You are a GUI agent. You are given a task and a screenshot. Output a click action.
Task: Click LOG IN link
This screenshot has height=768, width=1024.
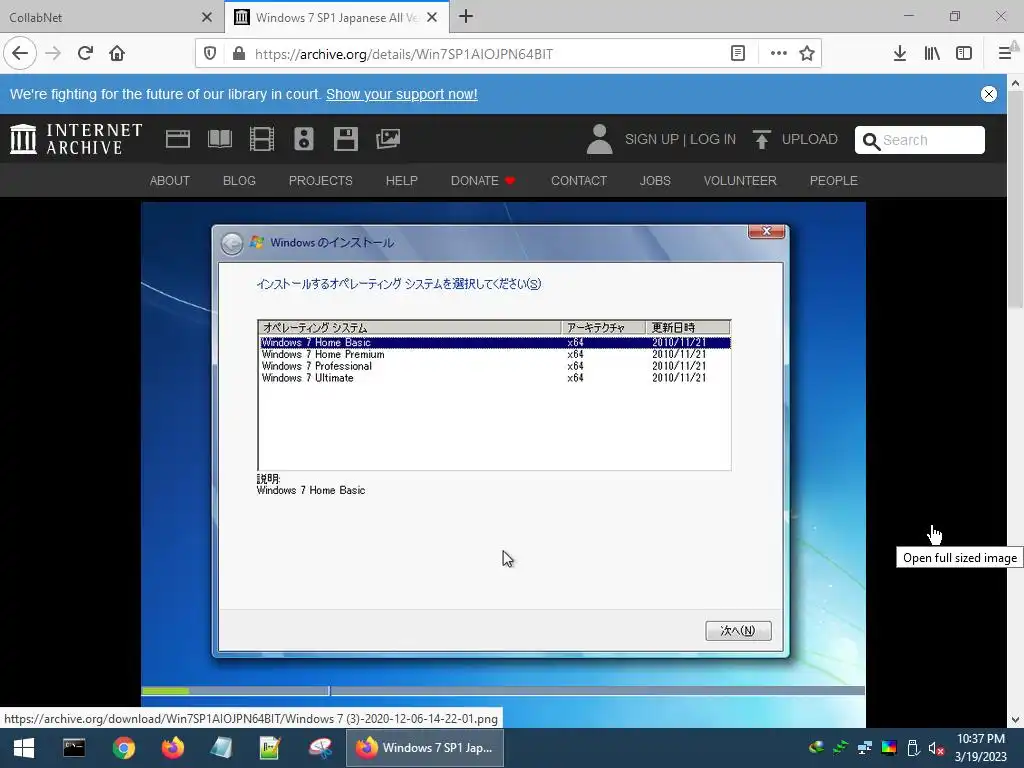[713, 139]
